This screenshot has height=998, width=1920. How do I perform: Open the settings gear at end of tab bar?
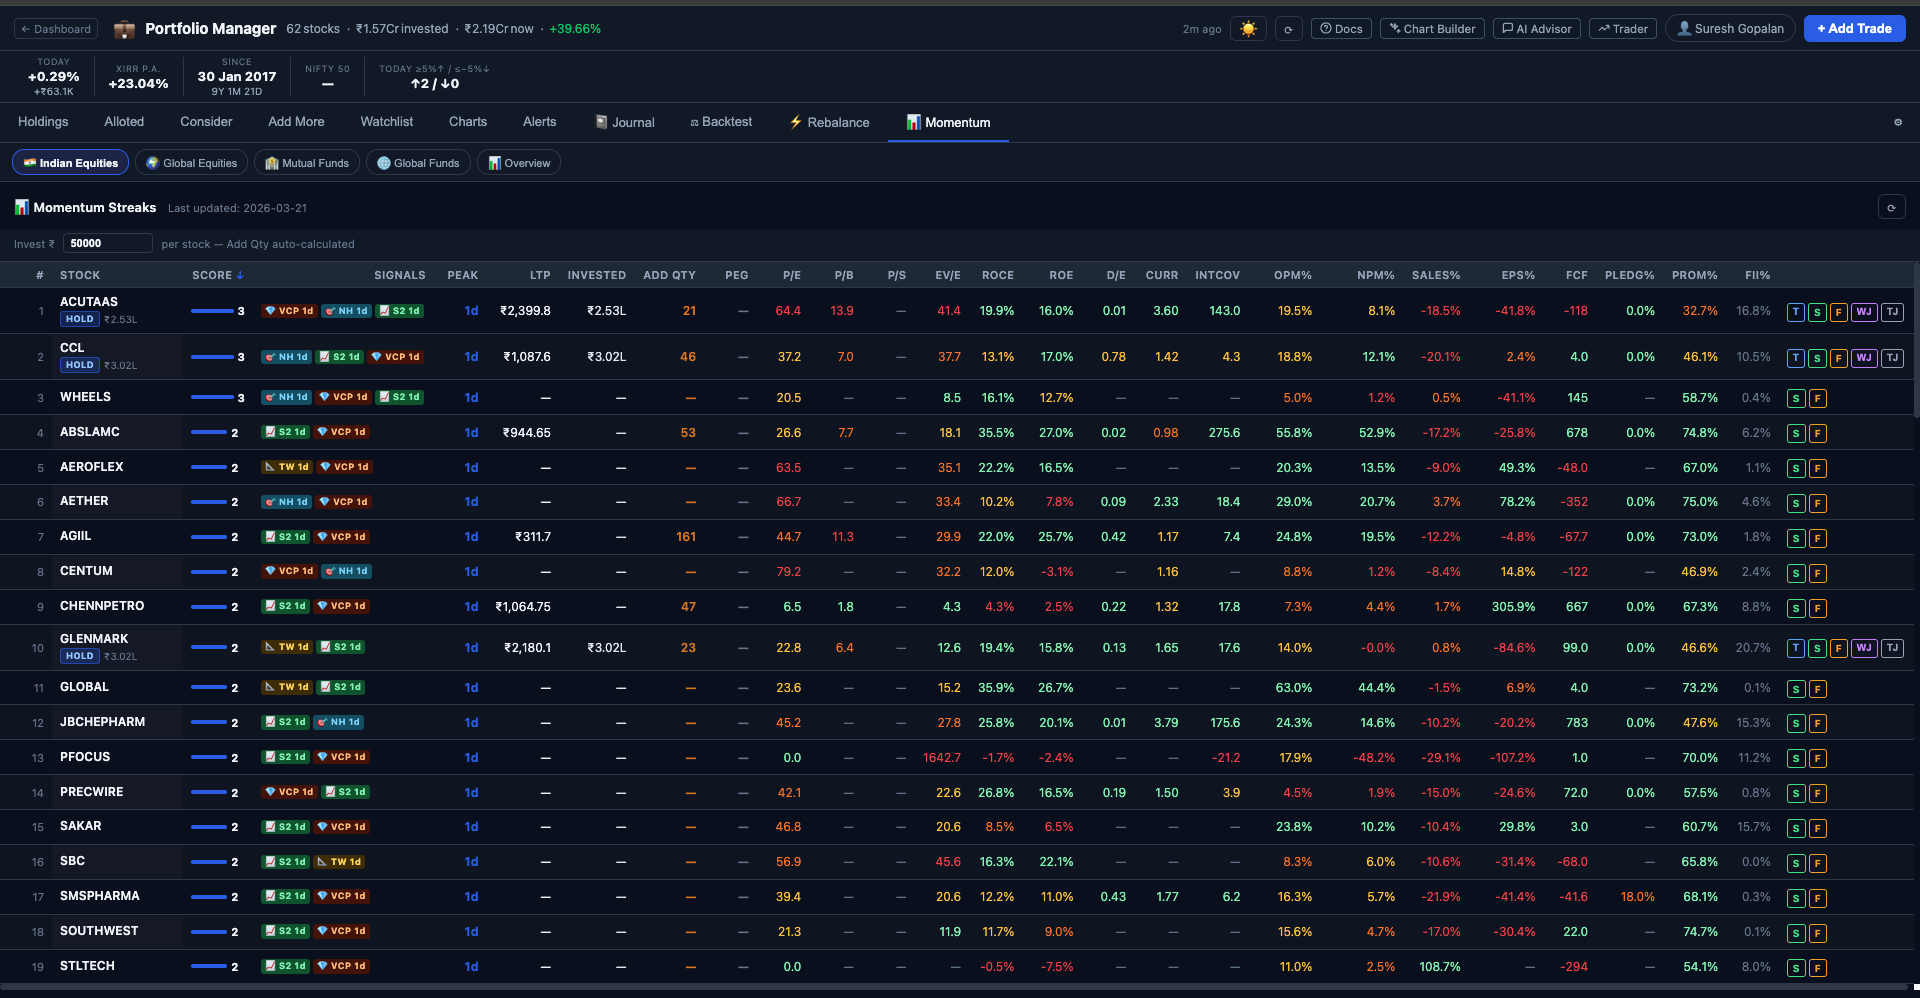pos(1898,122)
